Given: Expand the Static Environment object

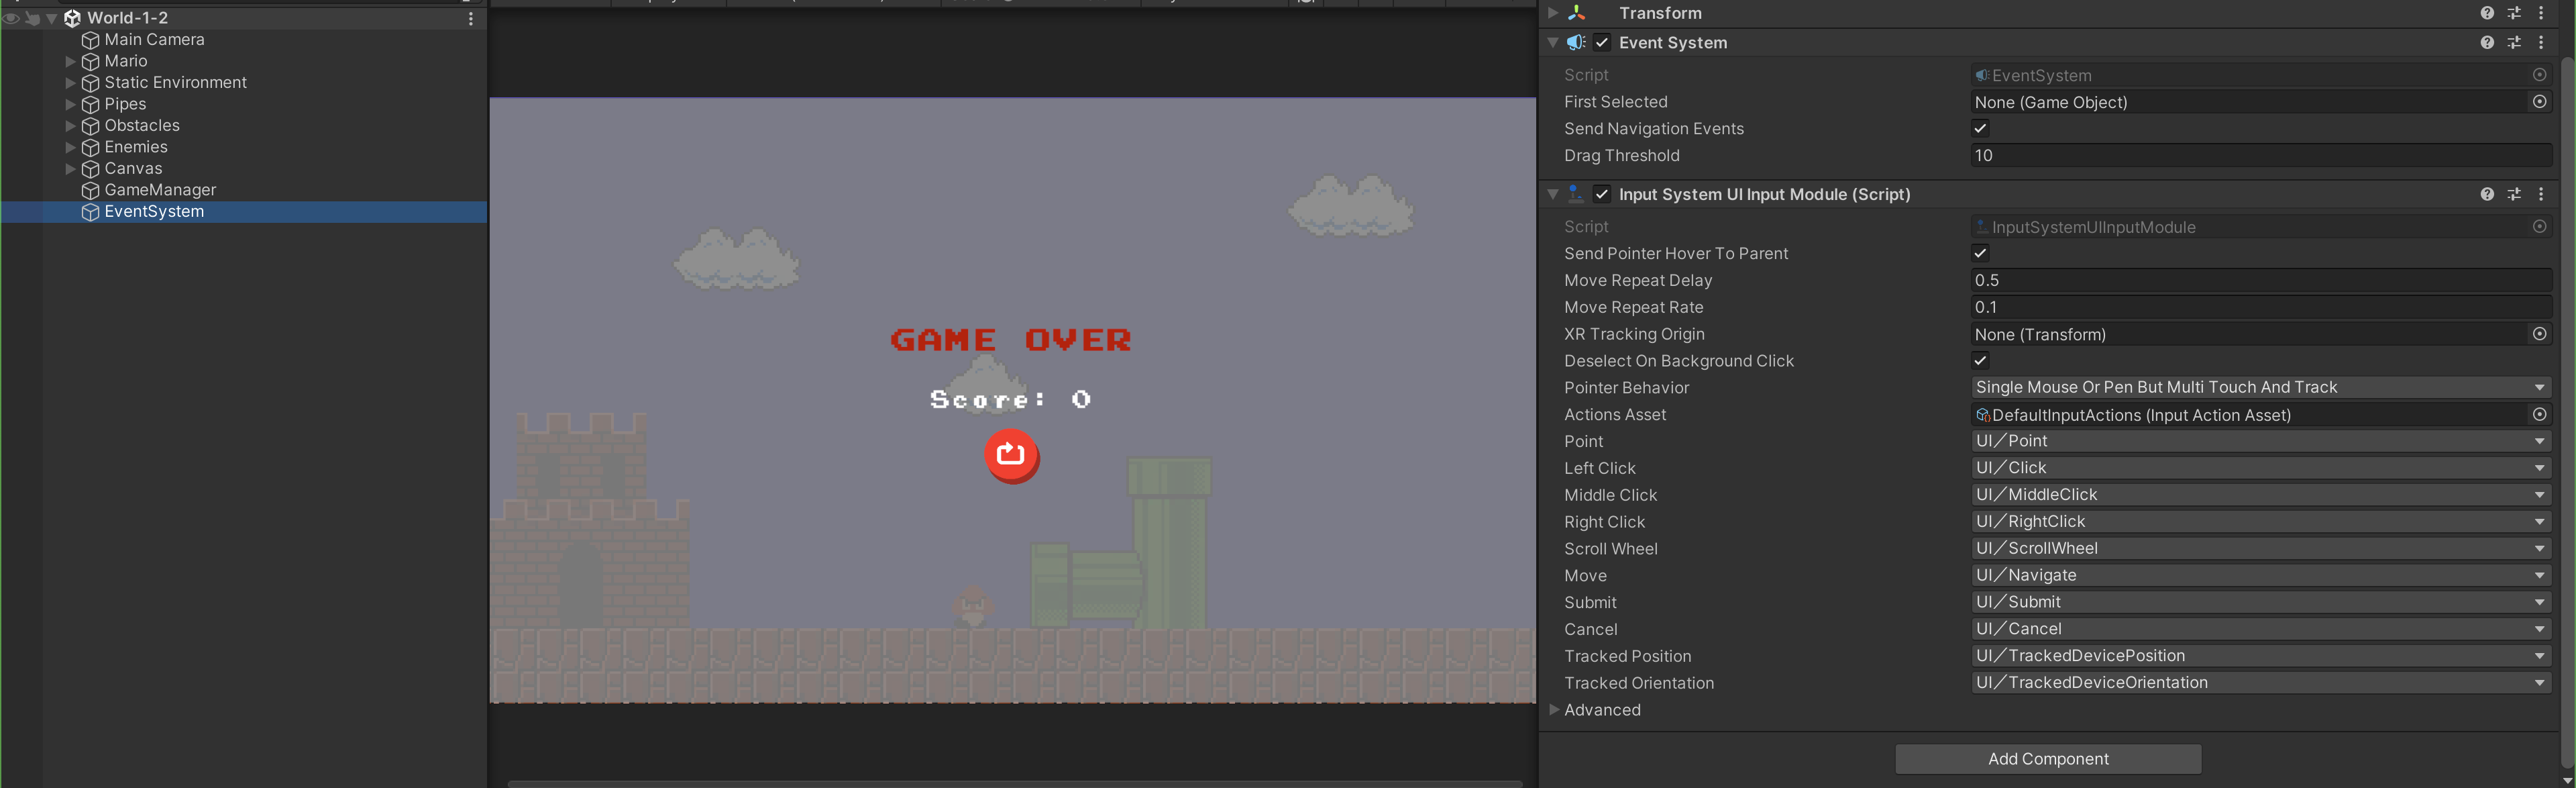Looking at the screenshot, I should pos(70,83).
